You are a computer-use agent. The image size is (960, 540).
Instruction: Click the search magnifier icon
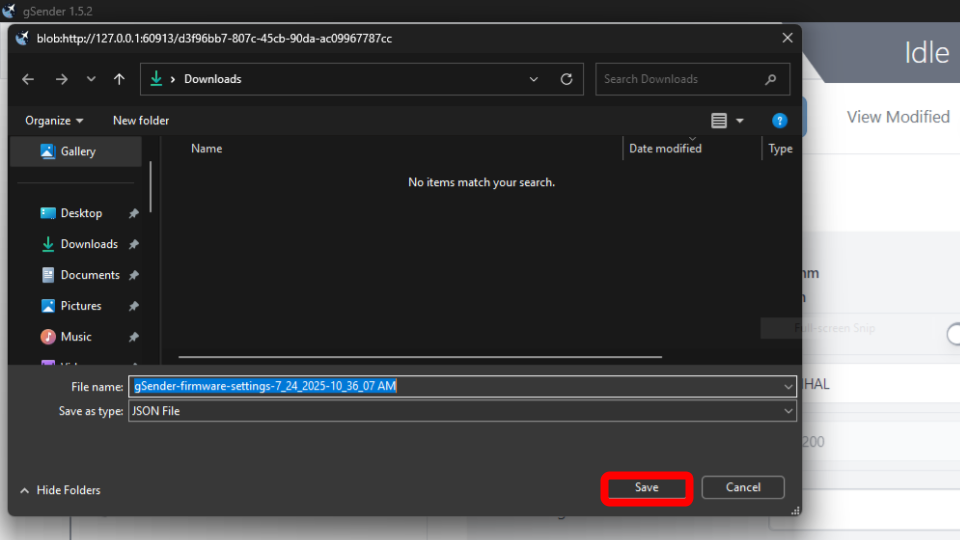tap(770, 79)
